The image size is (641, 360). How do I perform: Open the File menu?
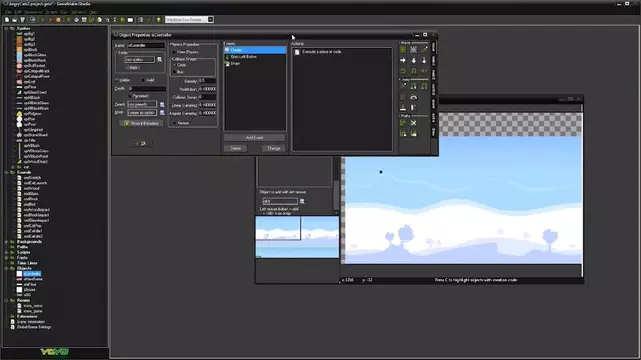click(x=8, y=12)
